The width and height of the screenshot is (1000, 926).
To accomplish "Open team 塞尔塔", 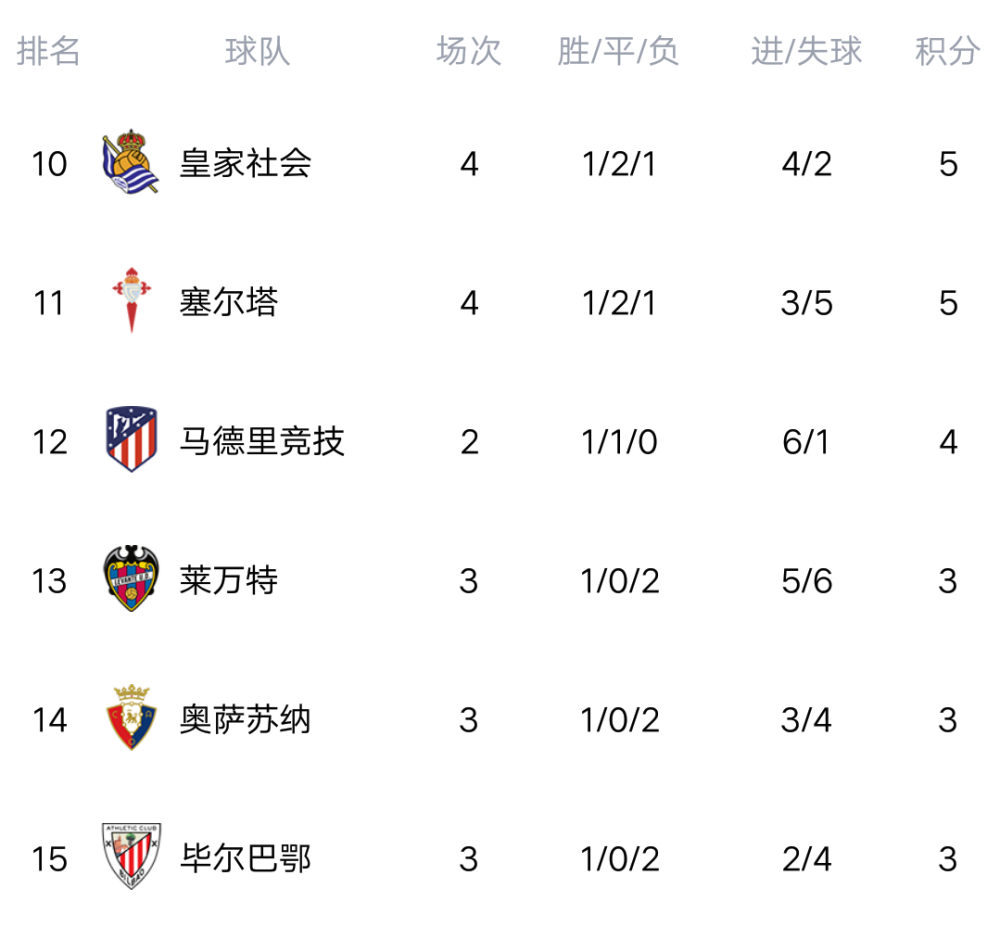I will tap(229, 302).
